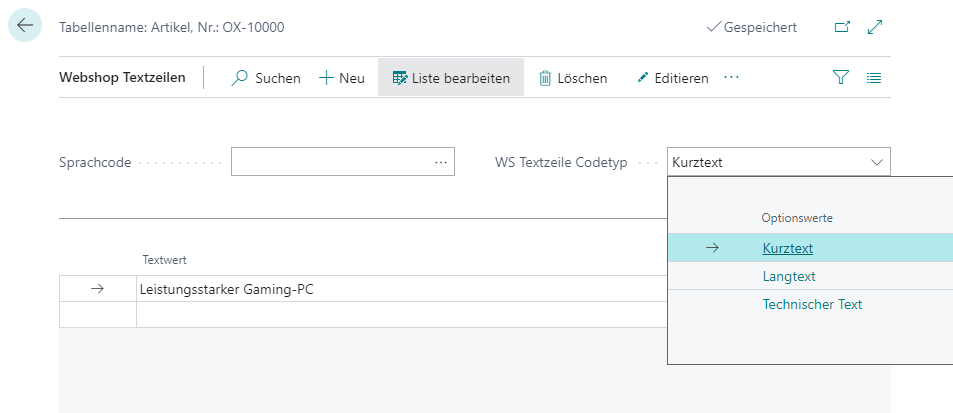Choose Langtext from option list
This screenshot has height=413, width=953.
pos(789,276)
